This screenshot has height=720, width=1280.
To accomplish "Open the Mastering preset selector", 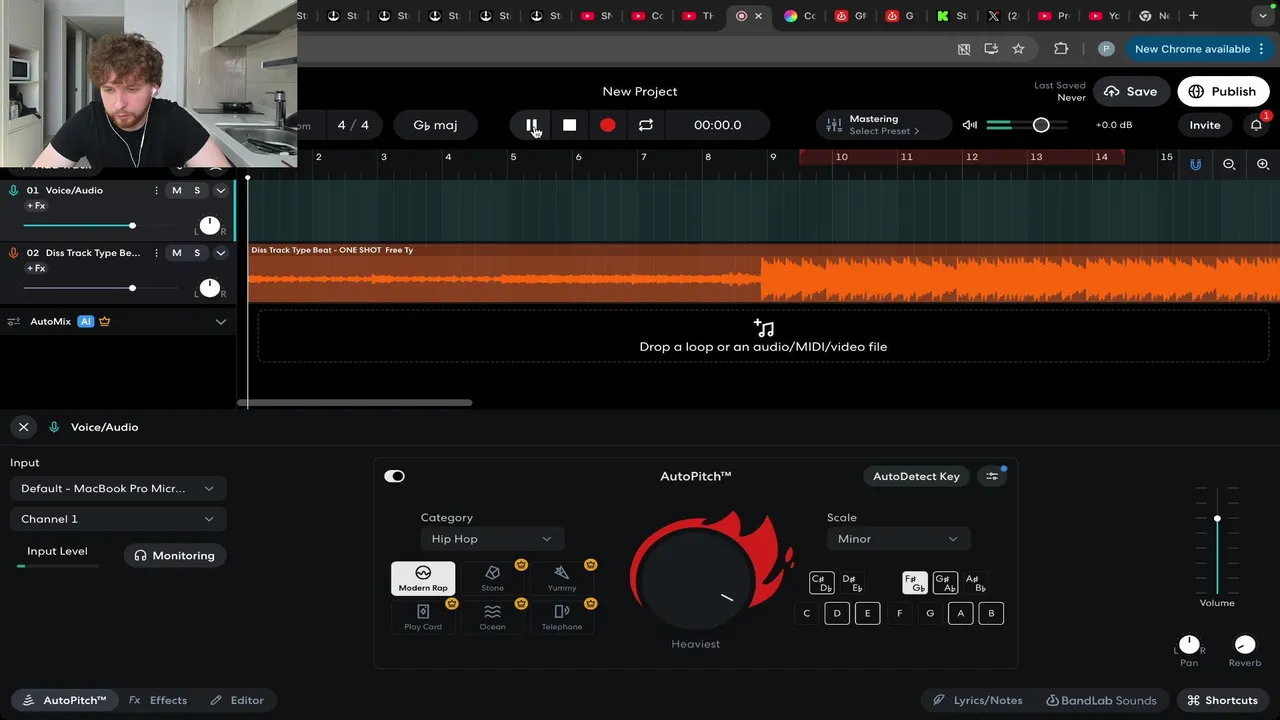I will 884,125.
